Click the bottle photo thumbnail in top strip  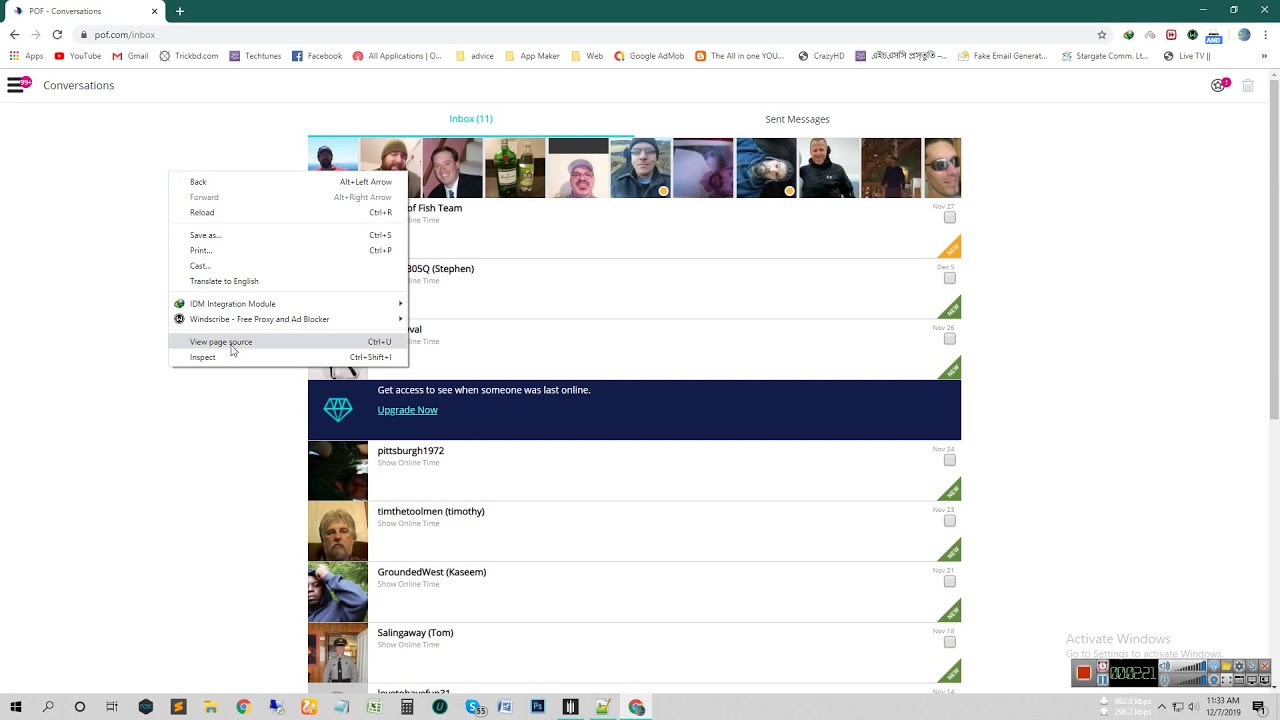click(515, 168)
